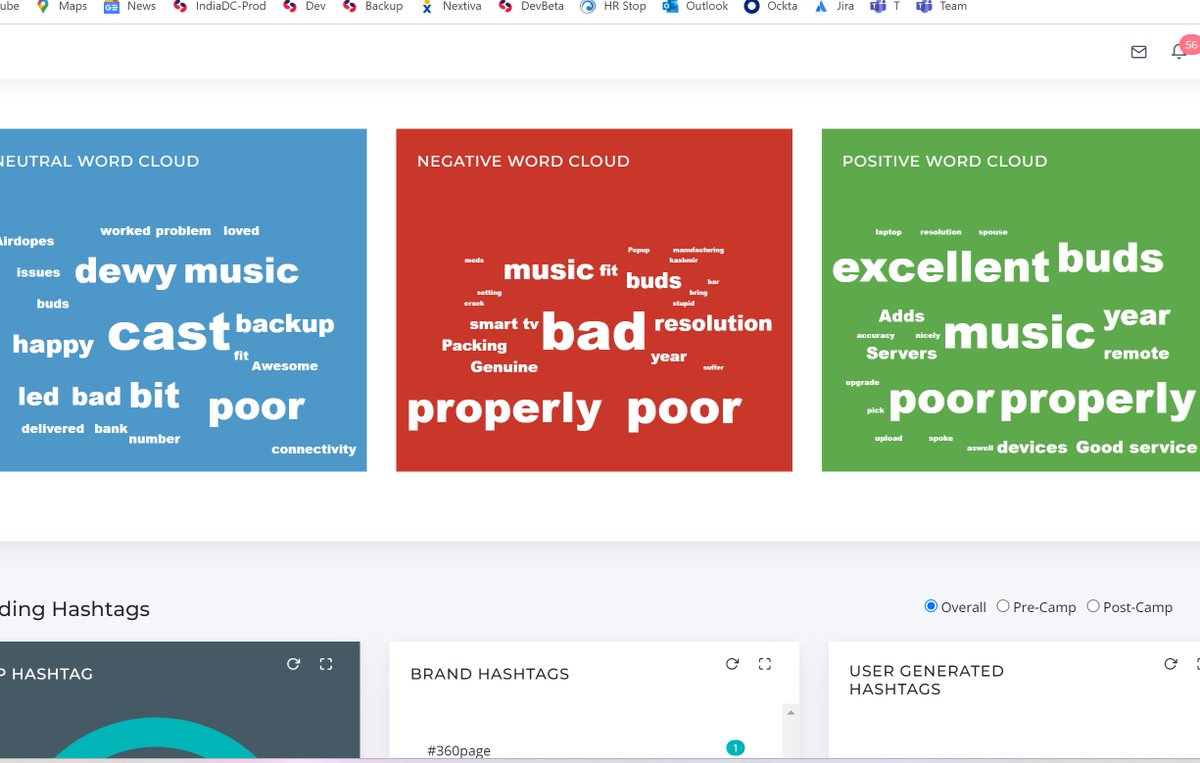Screen dimensions: 1200x763
Task: Click 'devices' in positive word cloud
Action: pos(1032,447)
